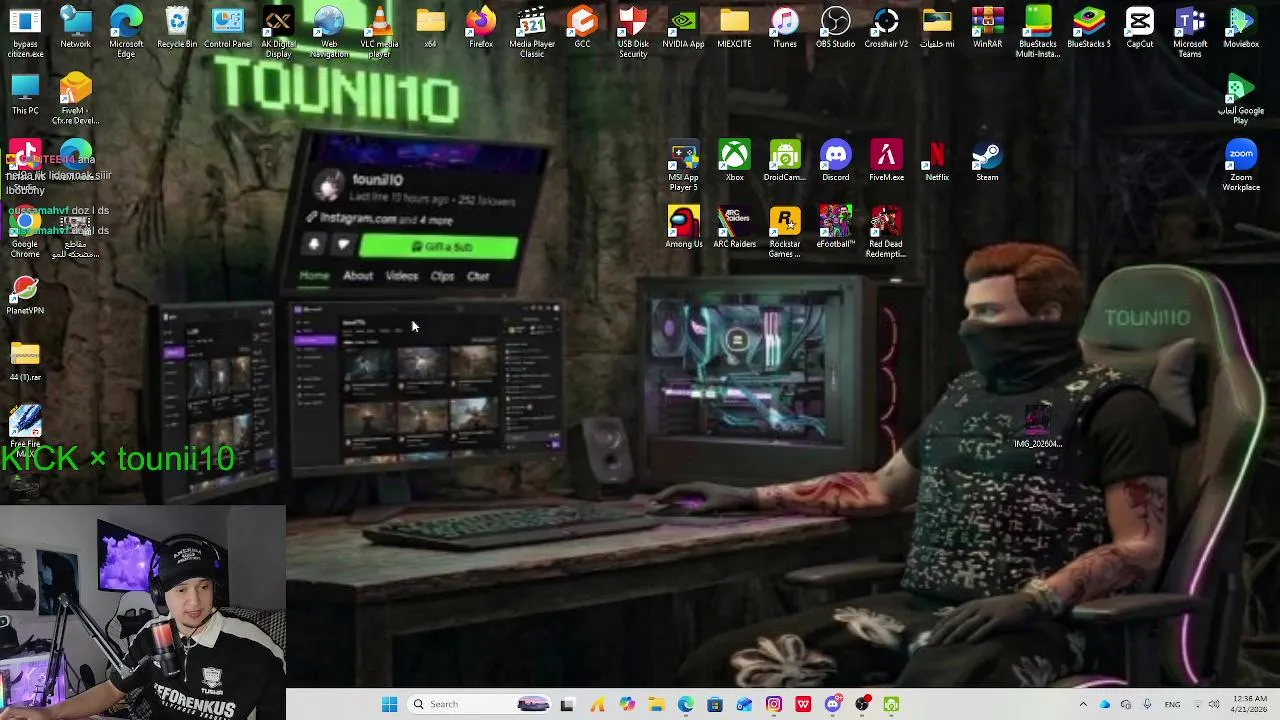
Task: Select the USB Disk Security shortcut
Action: point(633,32)
